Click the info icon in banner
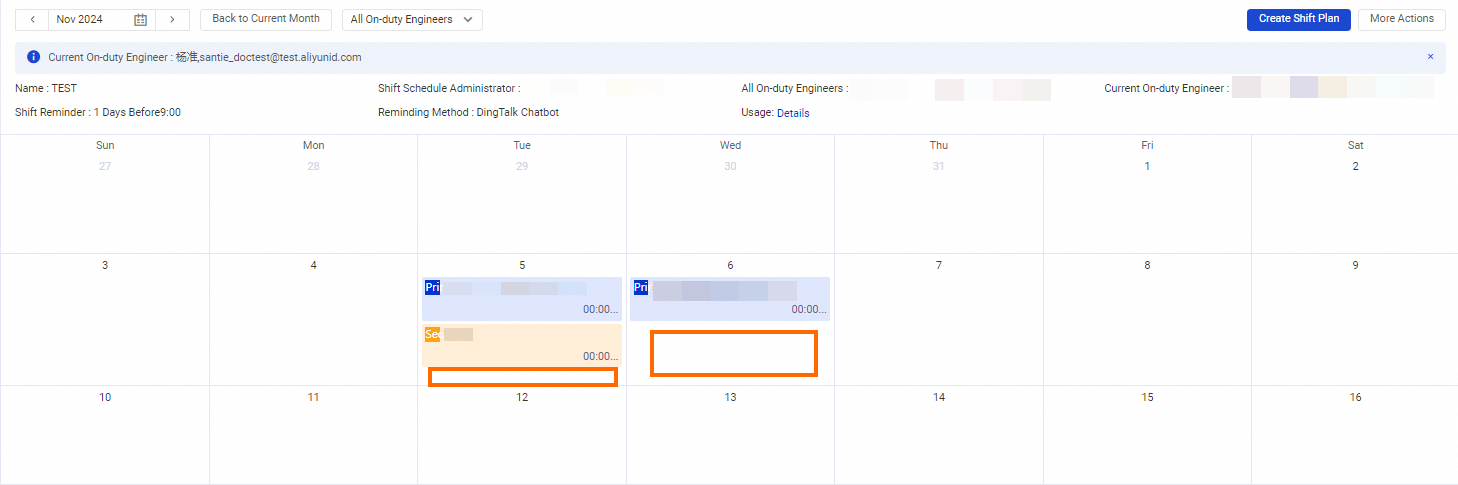This screenshot has width=1458, height=485. pos(34,57)
